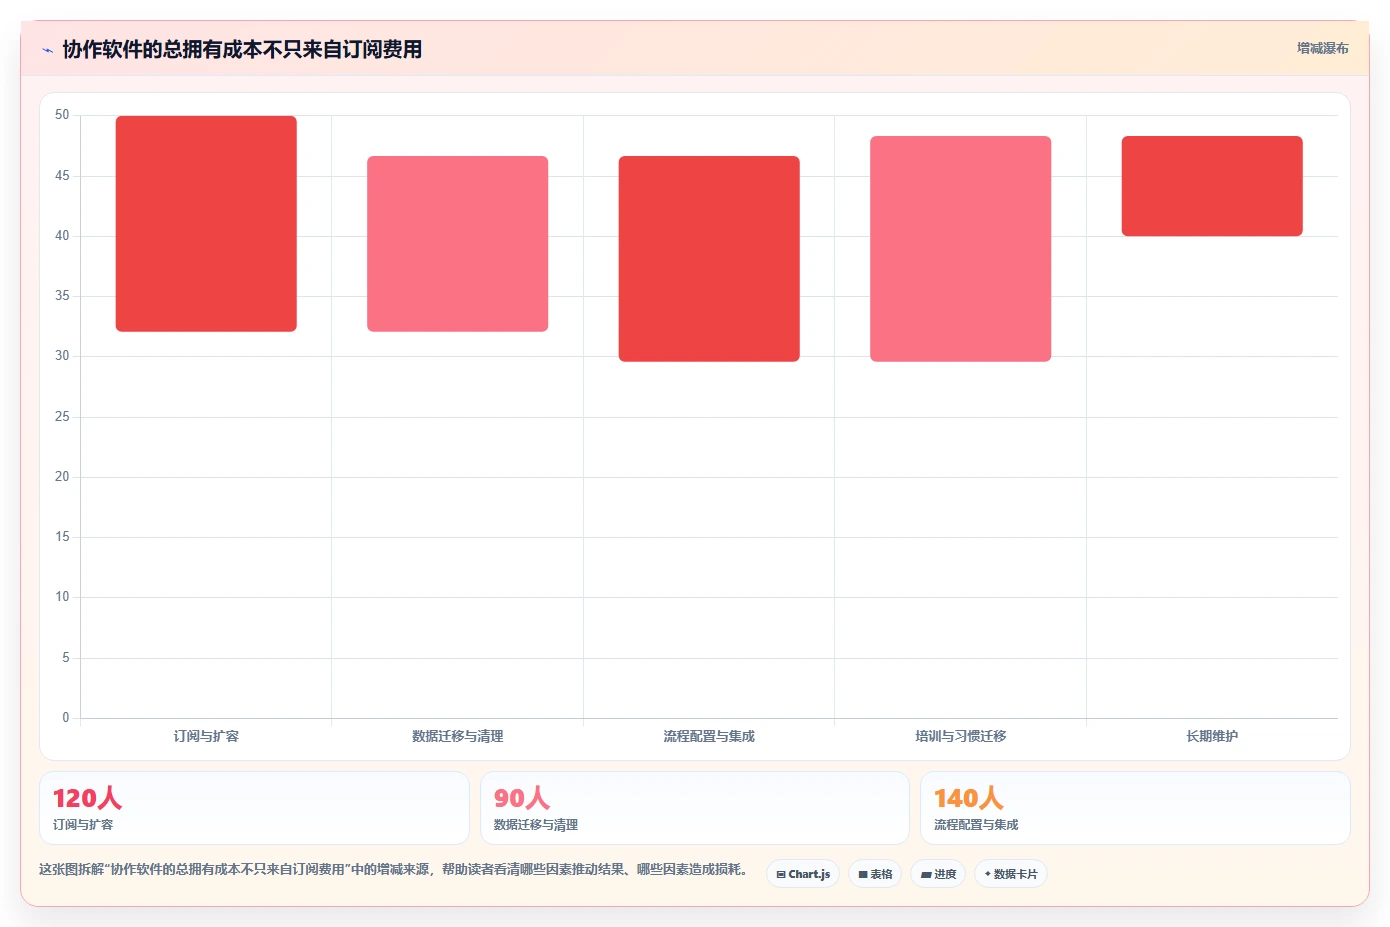The image size is (1390, 927).
Task: Click y-axis value 0
Action: [x=66, y=718]
